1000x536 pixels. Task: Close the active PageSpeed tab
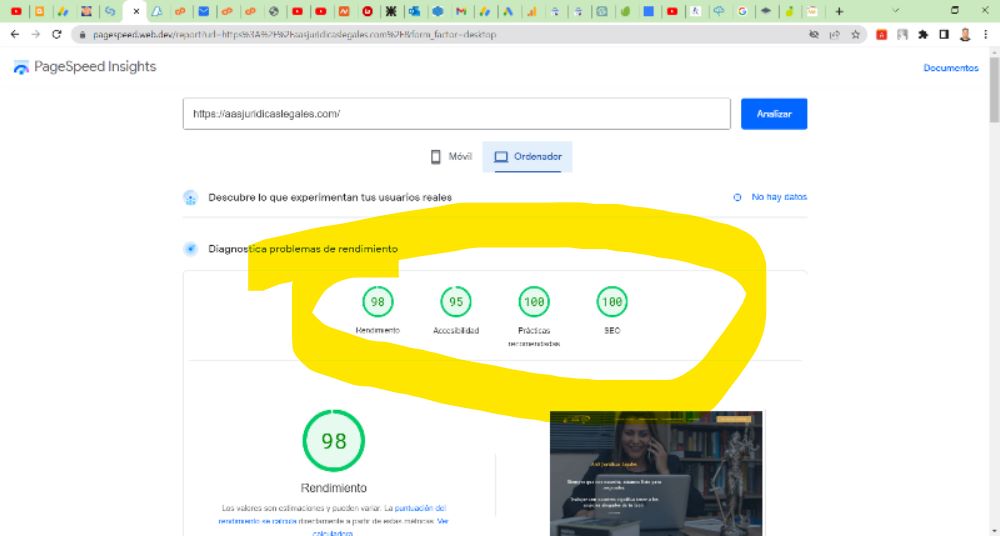[x=136, y=11]
